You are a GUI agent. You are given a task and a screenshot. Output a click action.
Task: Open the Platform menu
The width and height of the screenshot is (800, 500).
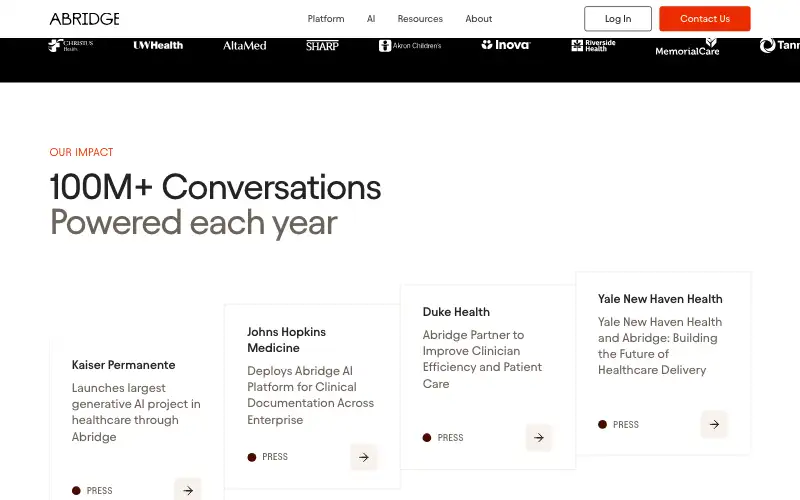[326, 19]
